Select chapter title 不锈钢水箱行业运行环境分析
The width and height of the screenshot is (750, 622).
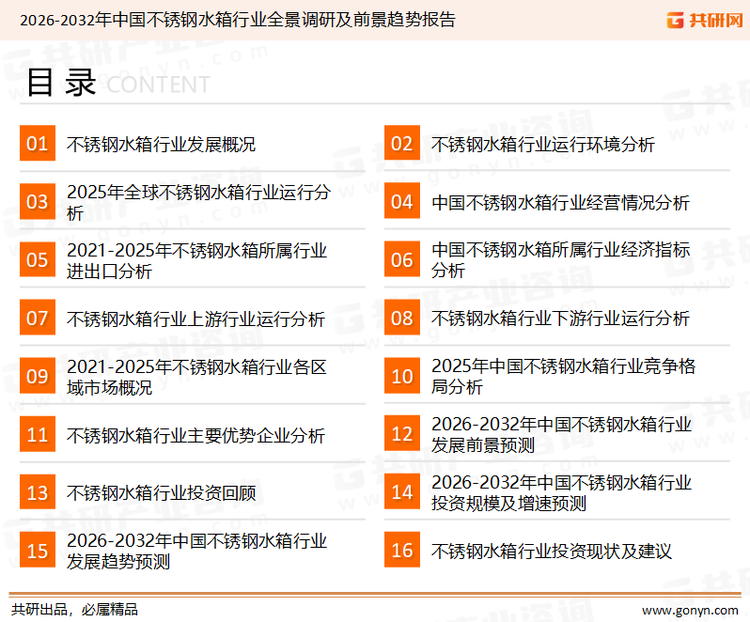(x=542, y=144)
